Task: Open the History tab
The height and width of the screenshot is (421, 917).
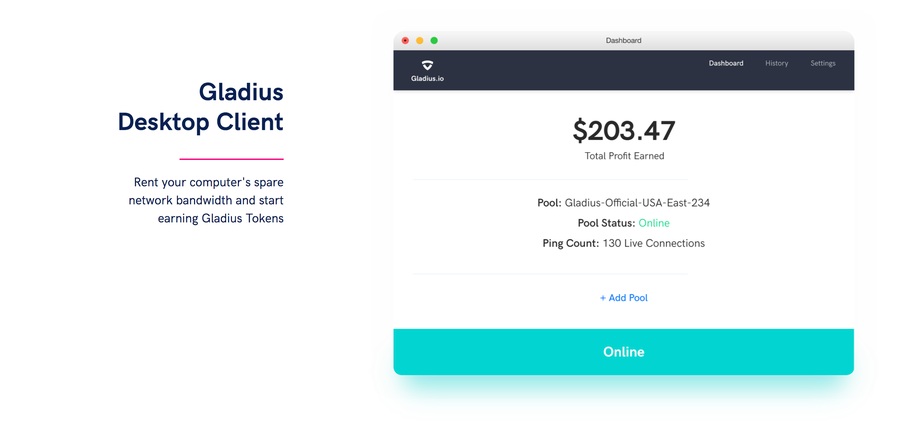Action: pyautogui.click(x=777, y=63)
